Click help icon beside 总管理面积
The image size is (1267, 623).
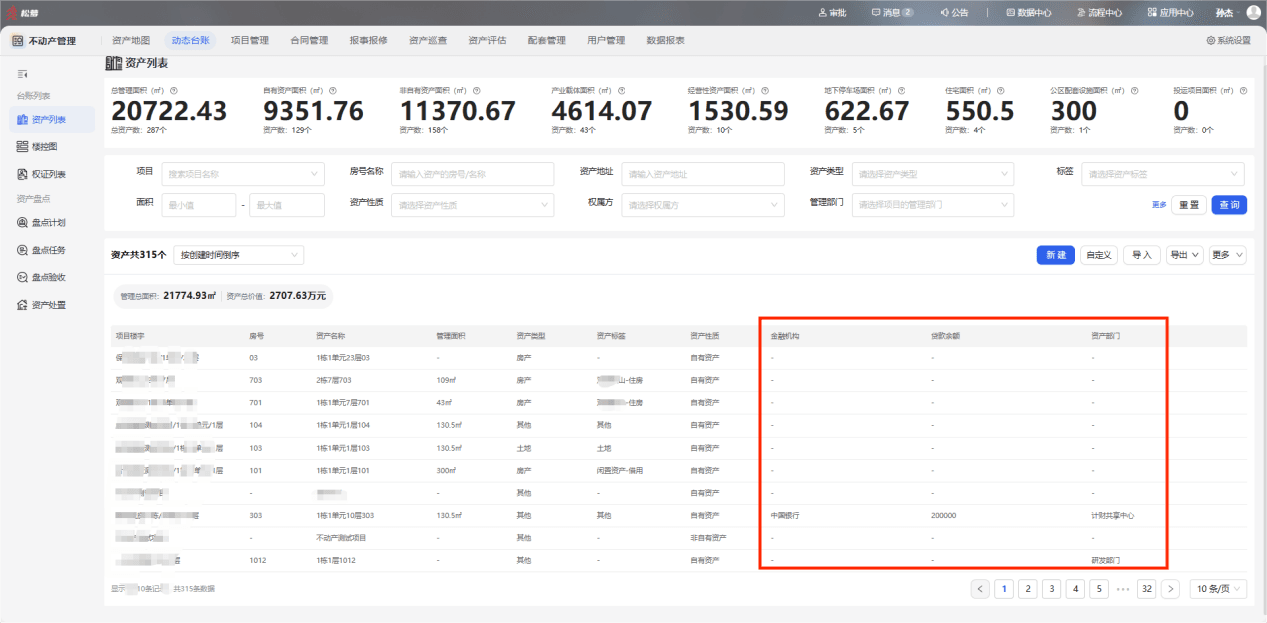175,90
